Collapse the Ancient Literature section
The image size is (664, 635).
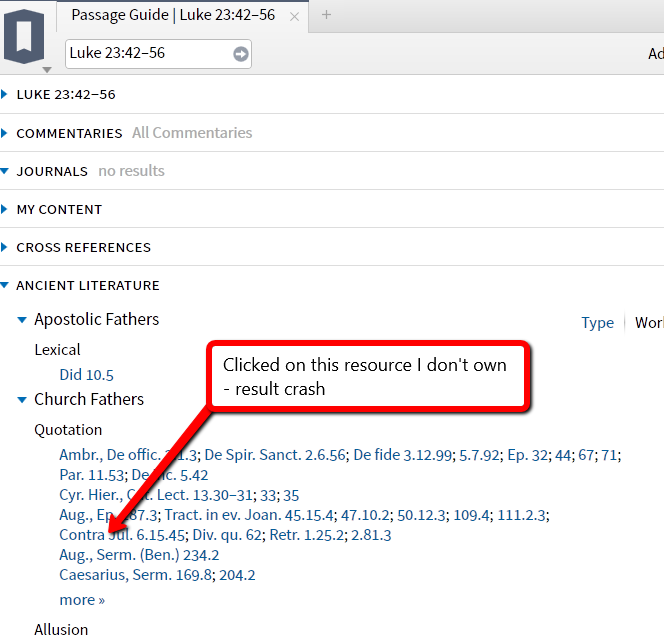[5, 285]
